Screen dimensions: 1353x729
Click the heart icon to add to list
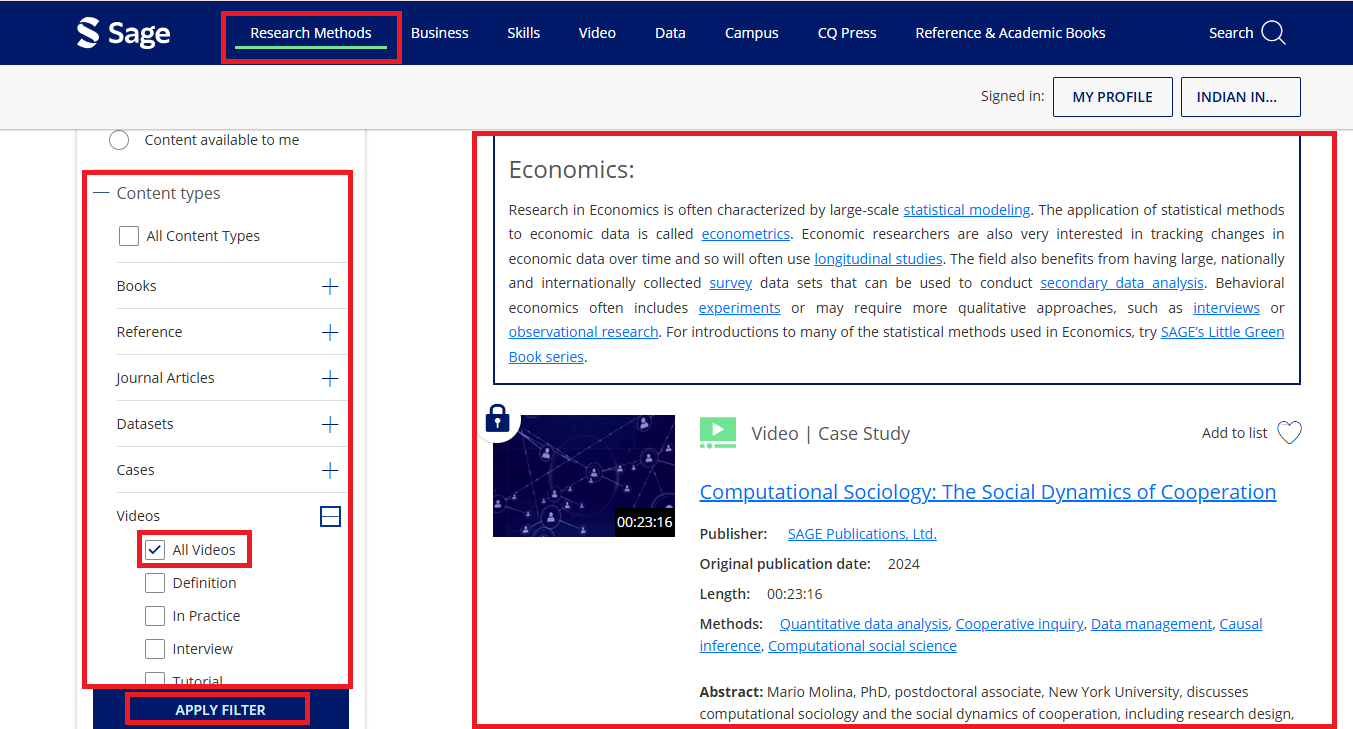tap(1289, 433)
